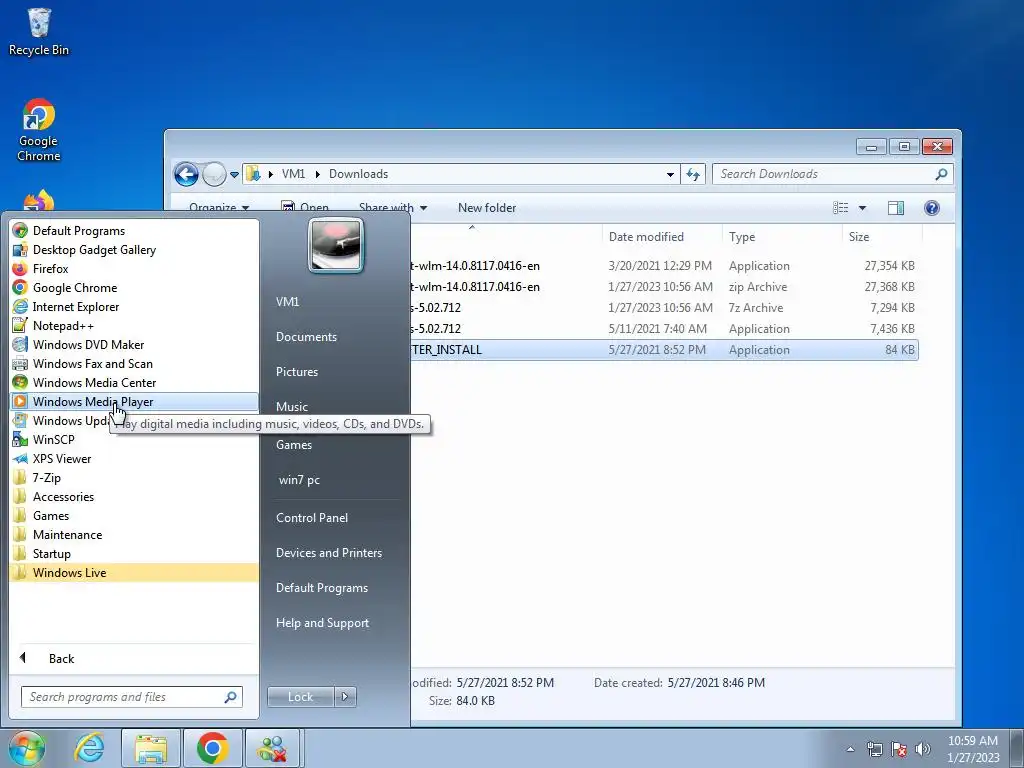Open Music from Start menu
The image size is (1024, 768).
click(291, 406)
